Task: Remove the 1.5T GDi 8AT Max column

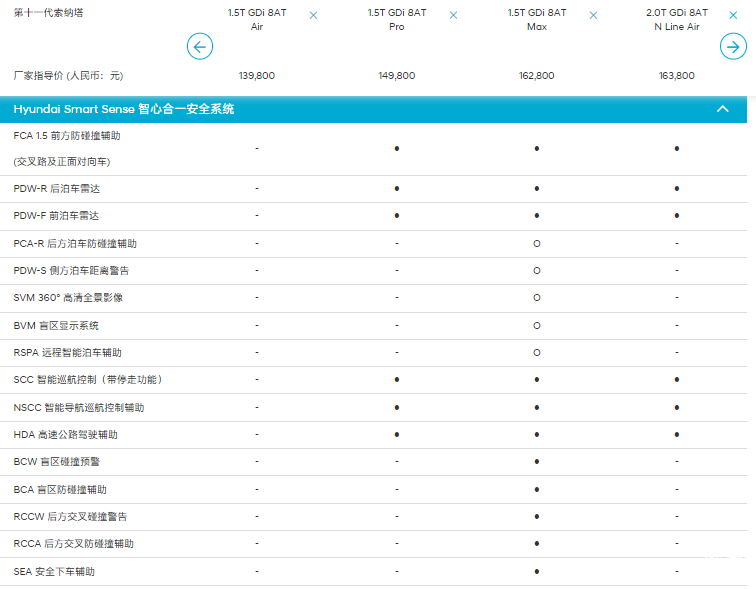Action: coord(594,16)
